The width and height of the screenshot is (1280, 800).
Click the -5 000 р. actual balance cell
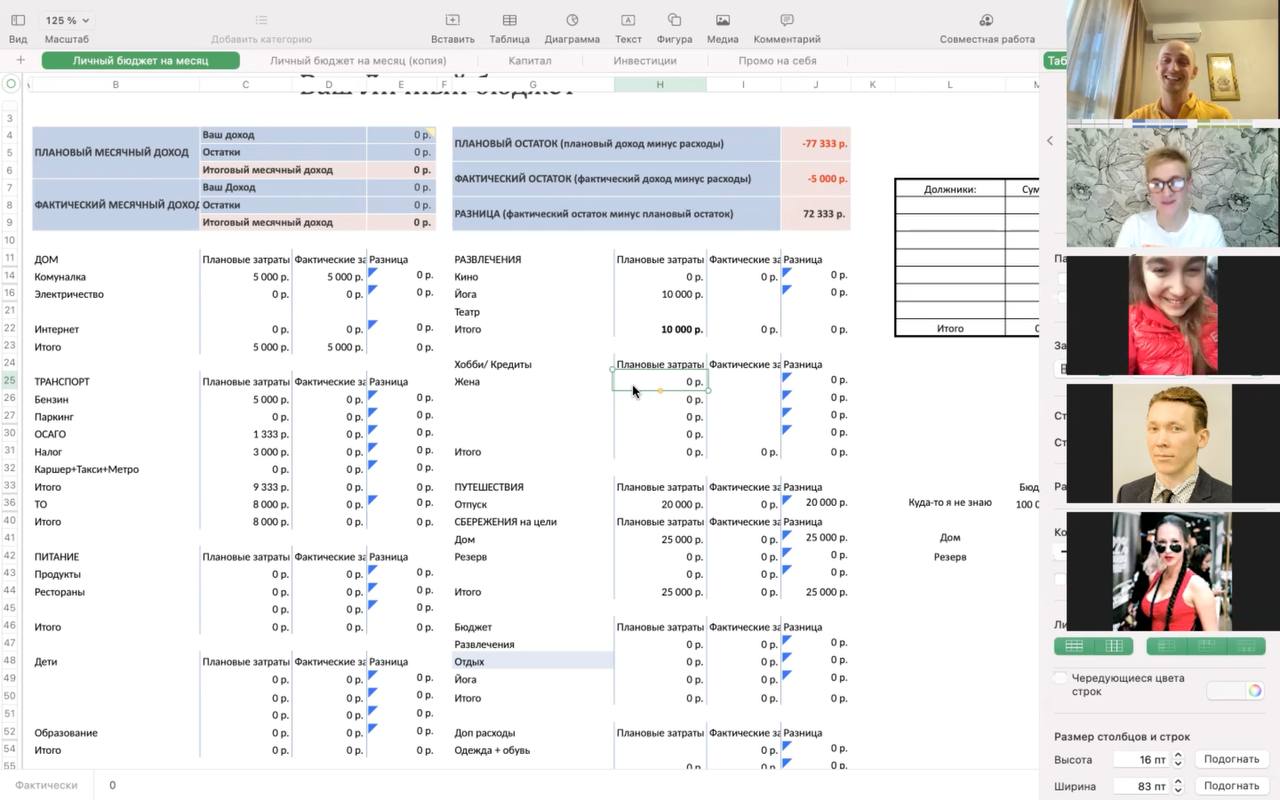[816, 179]
